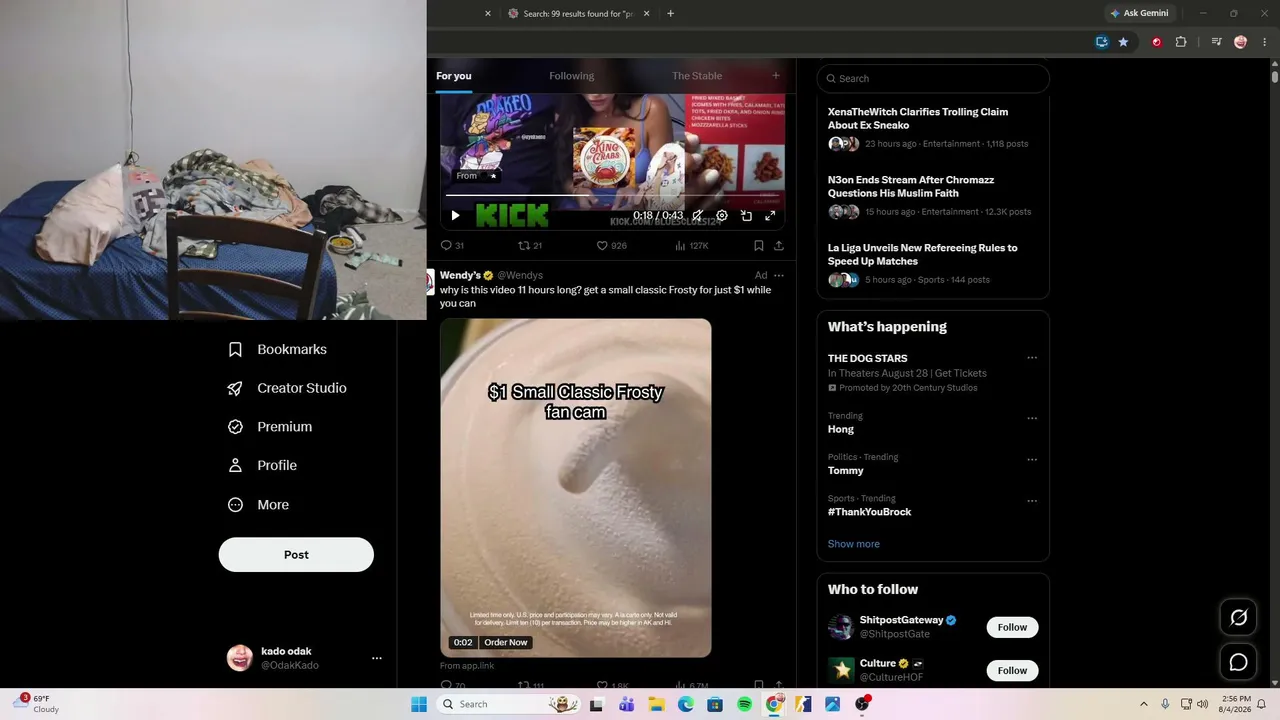
Task: Toggle the bookmark star for this page
Action: pyautogui.click(x=1123, y=42)
